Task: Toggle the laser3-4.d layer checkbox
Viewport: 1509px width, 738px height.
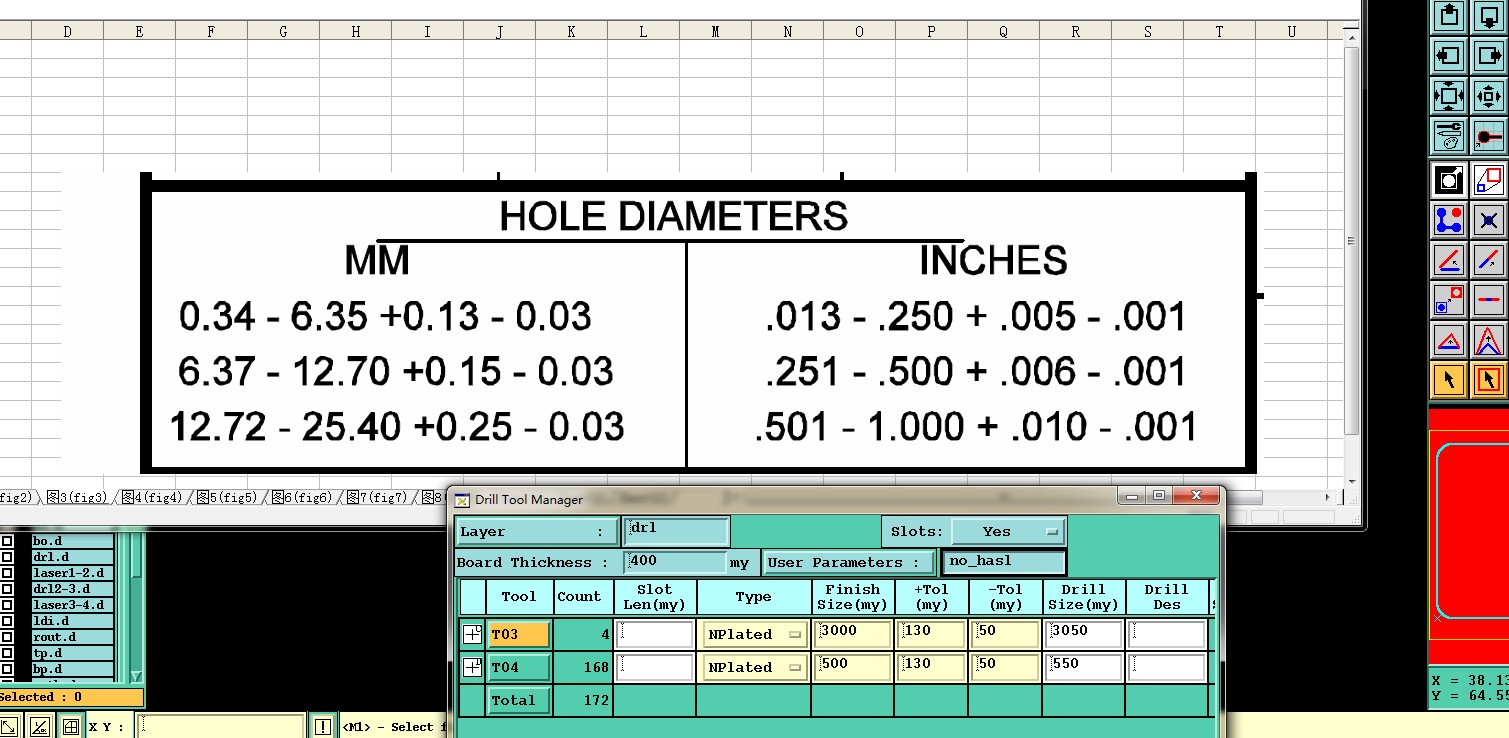Action: (x=7, y=605)
